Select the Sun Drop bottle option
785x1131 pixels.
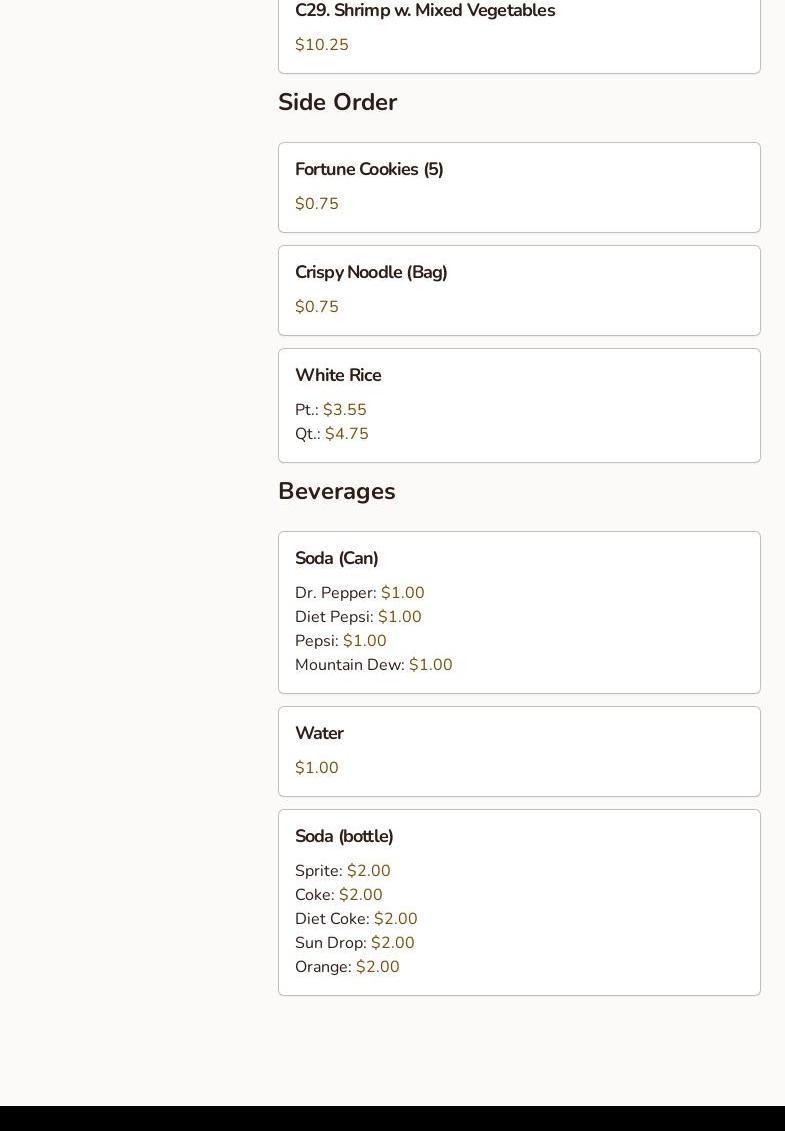coord(355,943)
